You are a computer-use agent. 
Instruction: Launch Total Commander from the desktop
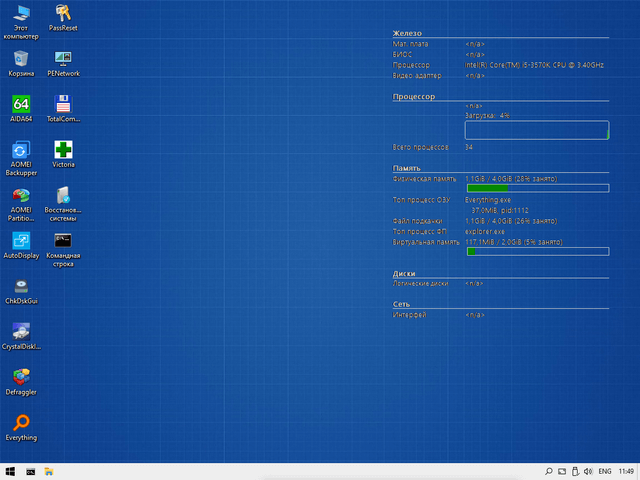63,104
